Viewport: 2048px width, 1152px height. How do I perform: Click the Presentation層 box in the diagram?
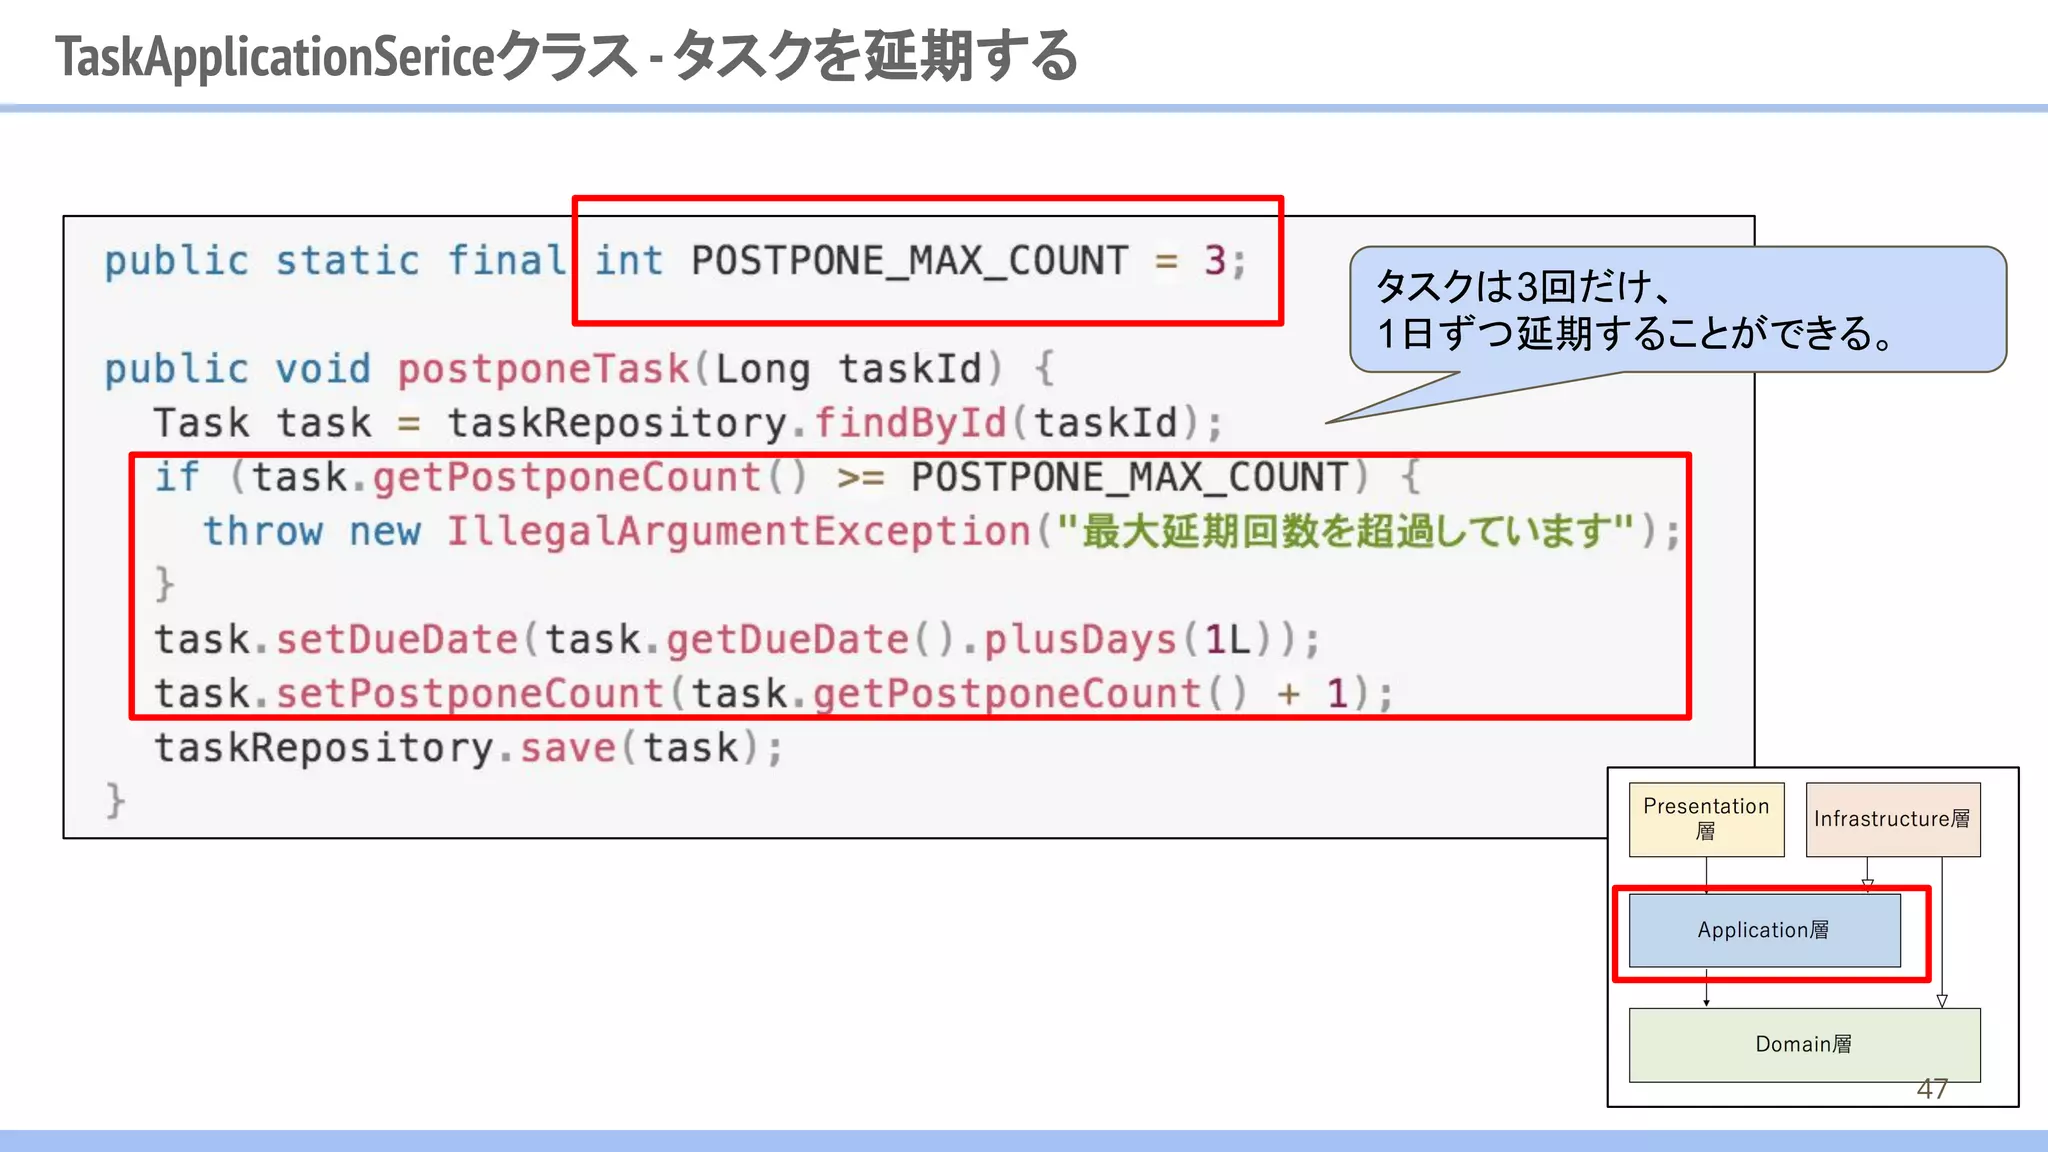tap(1706, 819)
